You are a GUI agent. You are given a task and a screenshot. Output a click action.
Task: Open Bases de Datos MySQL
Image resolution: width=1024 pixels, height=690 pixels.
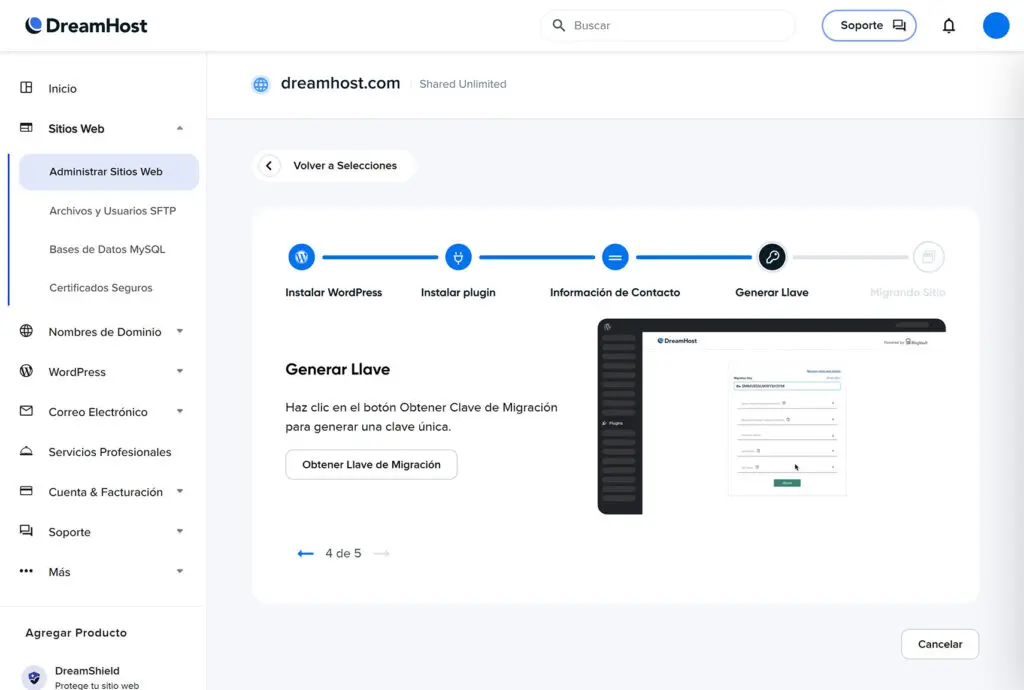107,249
